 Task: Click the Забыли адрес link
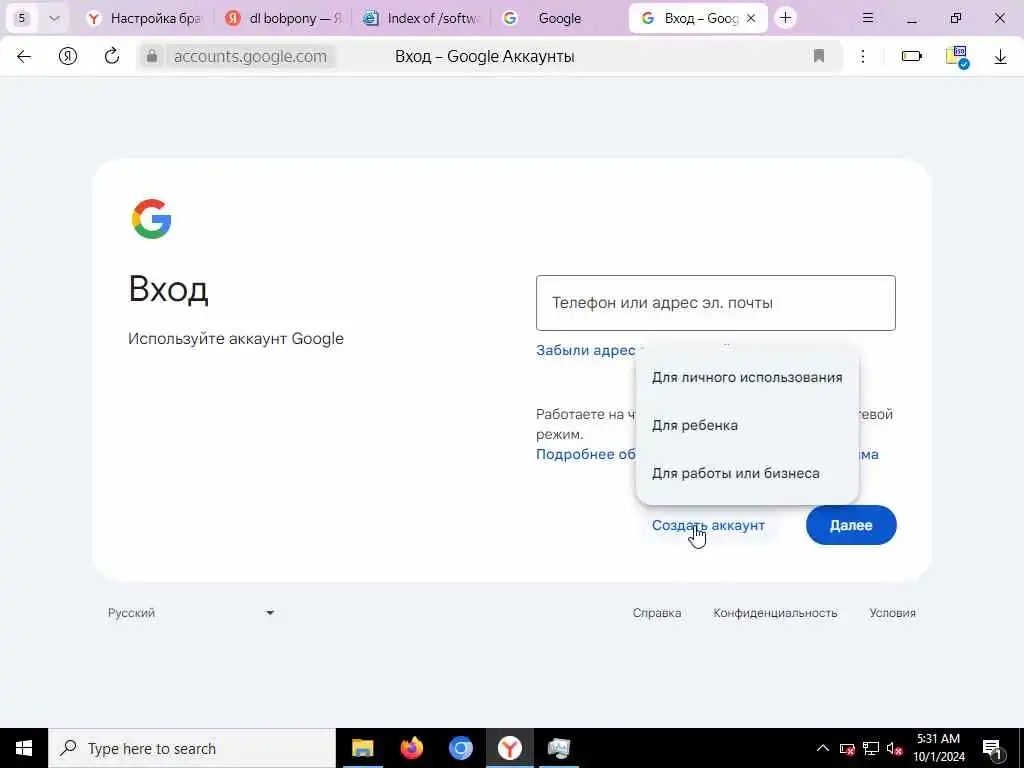(585, 350)
